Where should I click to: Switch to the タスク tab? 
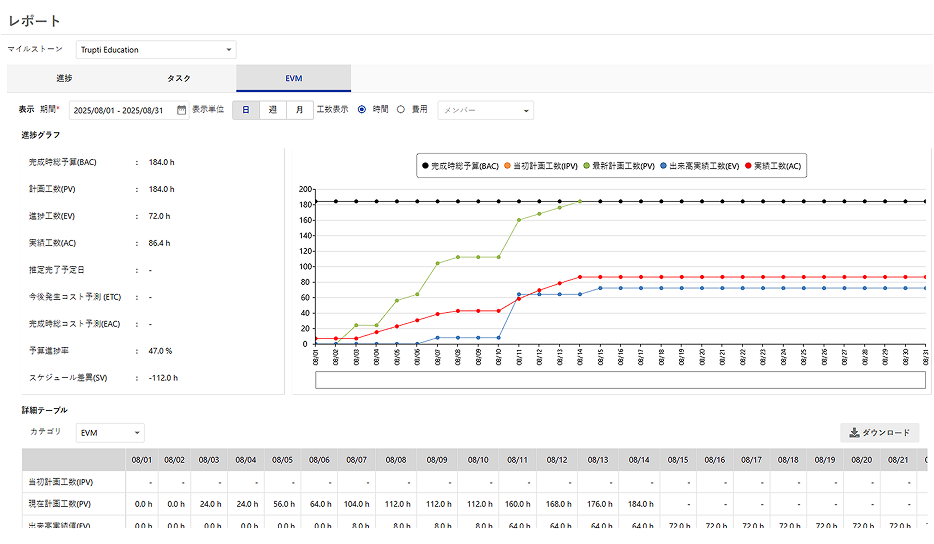(x=179, y=78)
